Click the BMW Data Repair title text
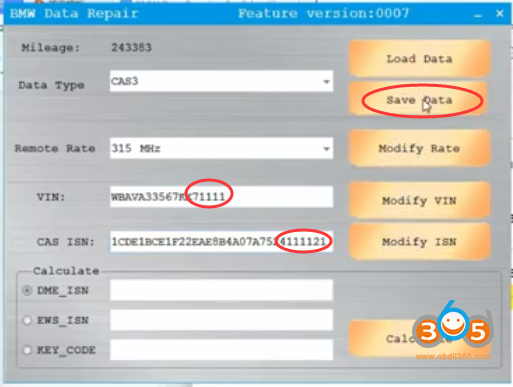This screenshot has height=387, width=513. pos(74,14)
